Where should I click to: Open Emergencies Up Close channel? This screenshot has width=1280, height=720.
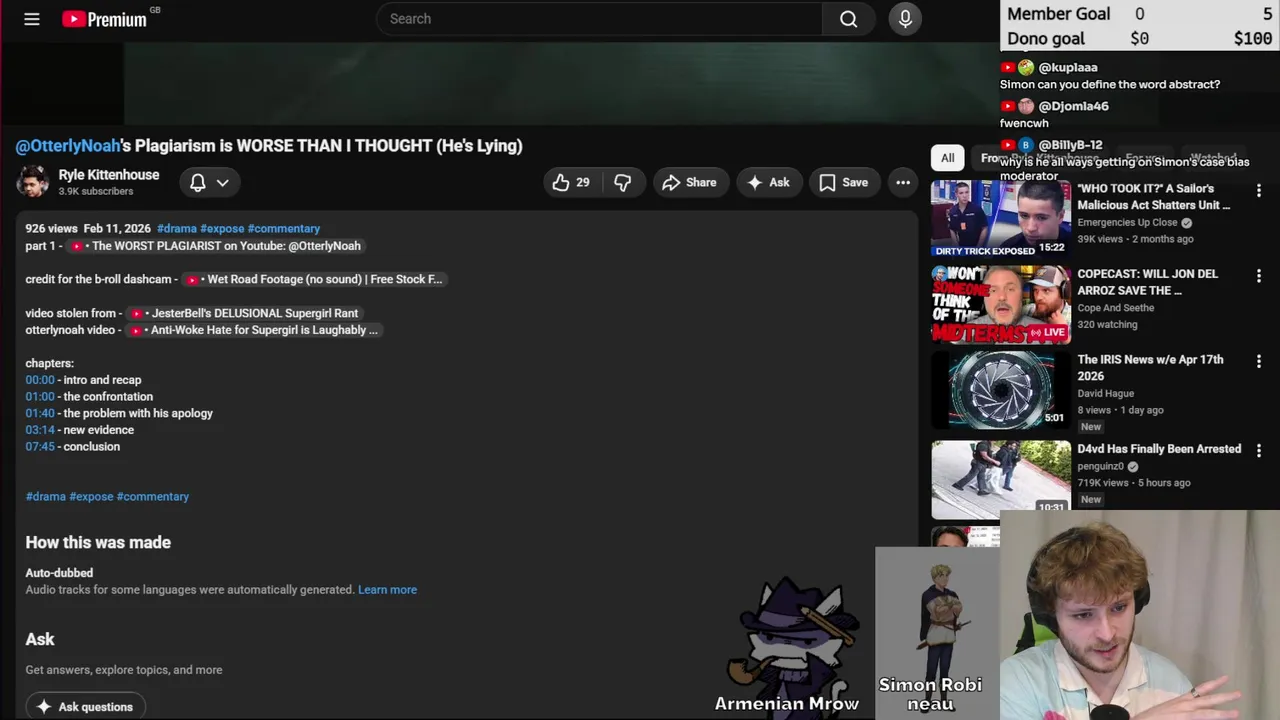(x=1127, y=223)
